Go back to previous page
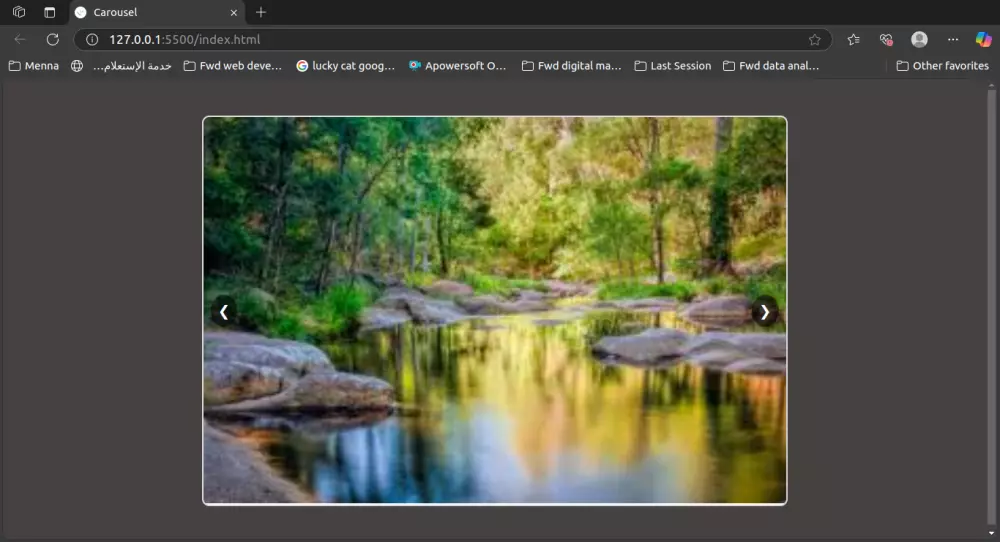Screen dimensions: 1000x542 (20, 40)
